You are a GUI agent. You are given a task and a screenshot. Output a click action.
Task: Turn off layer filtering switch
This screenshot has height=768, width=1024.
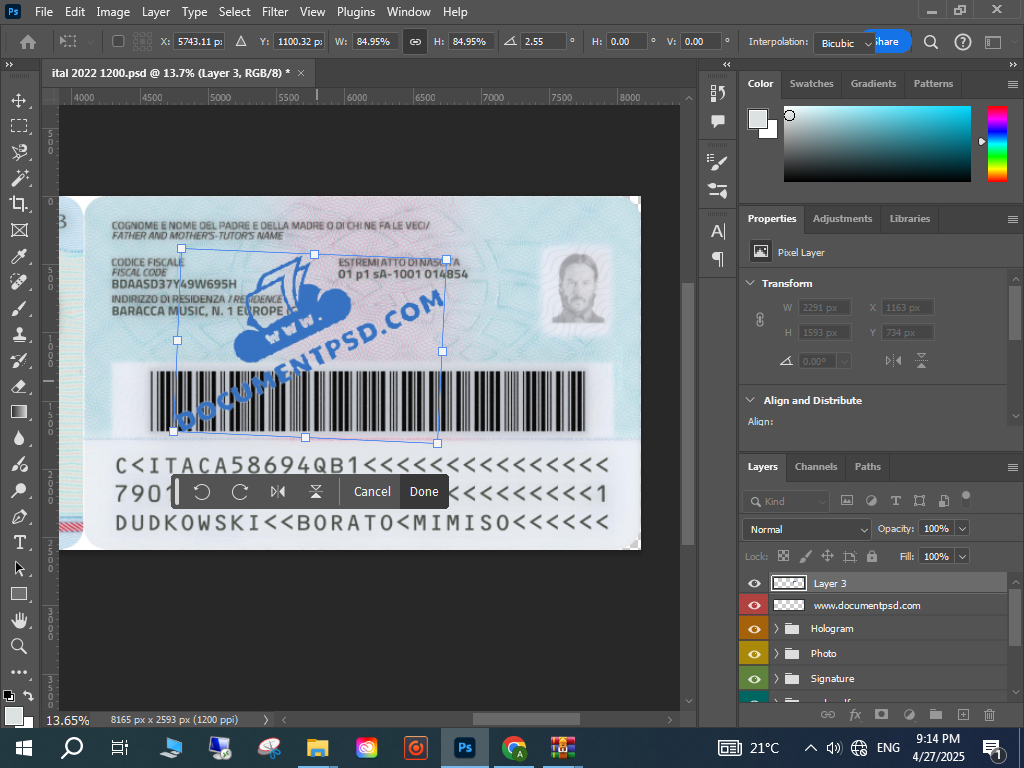point(966,499)
